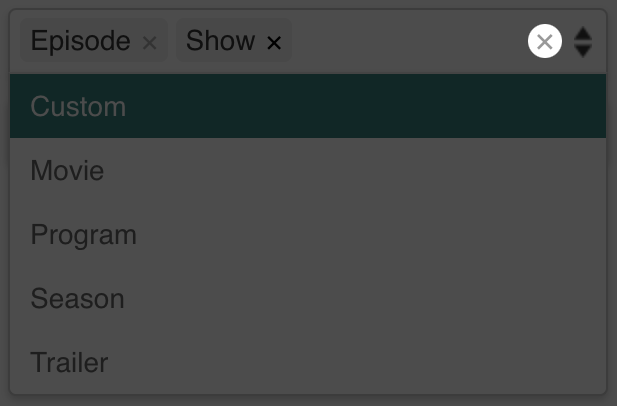Deselect Show by clicking its black cross
This screenshot has height=406, width=617.
click(274, 42)
